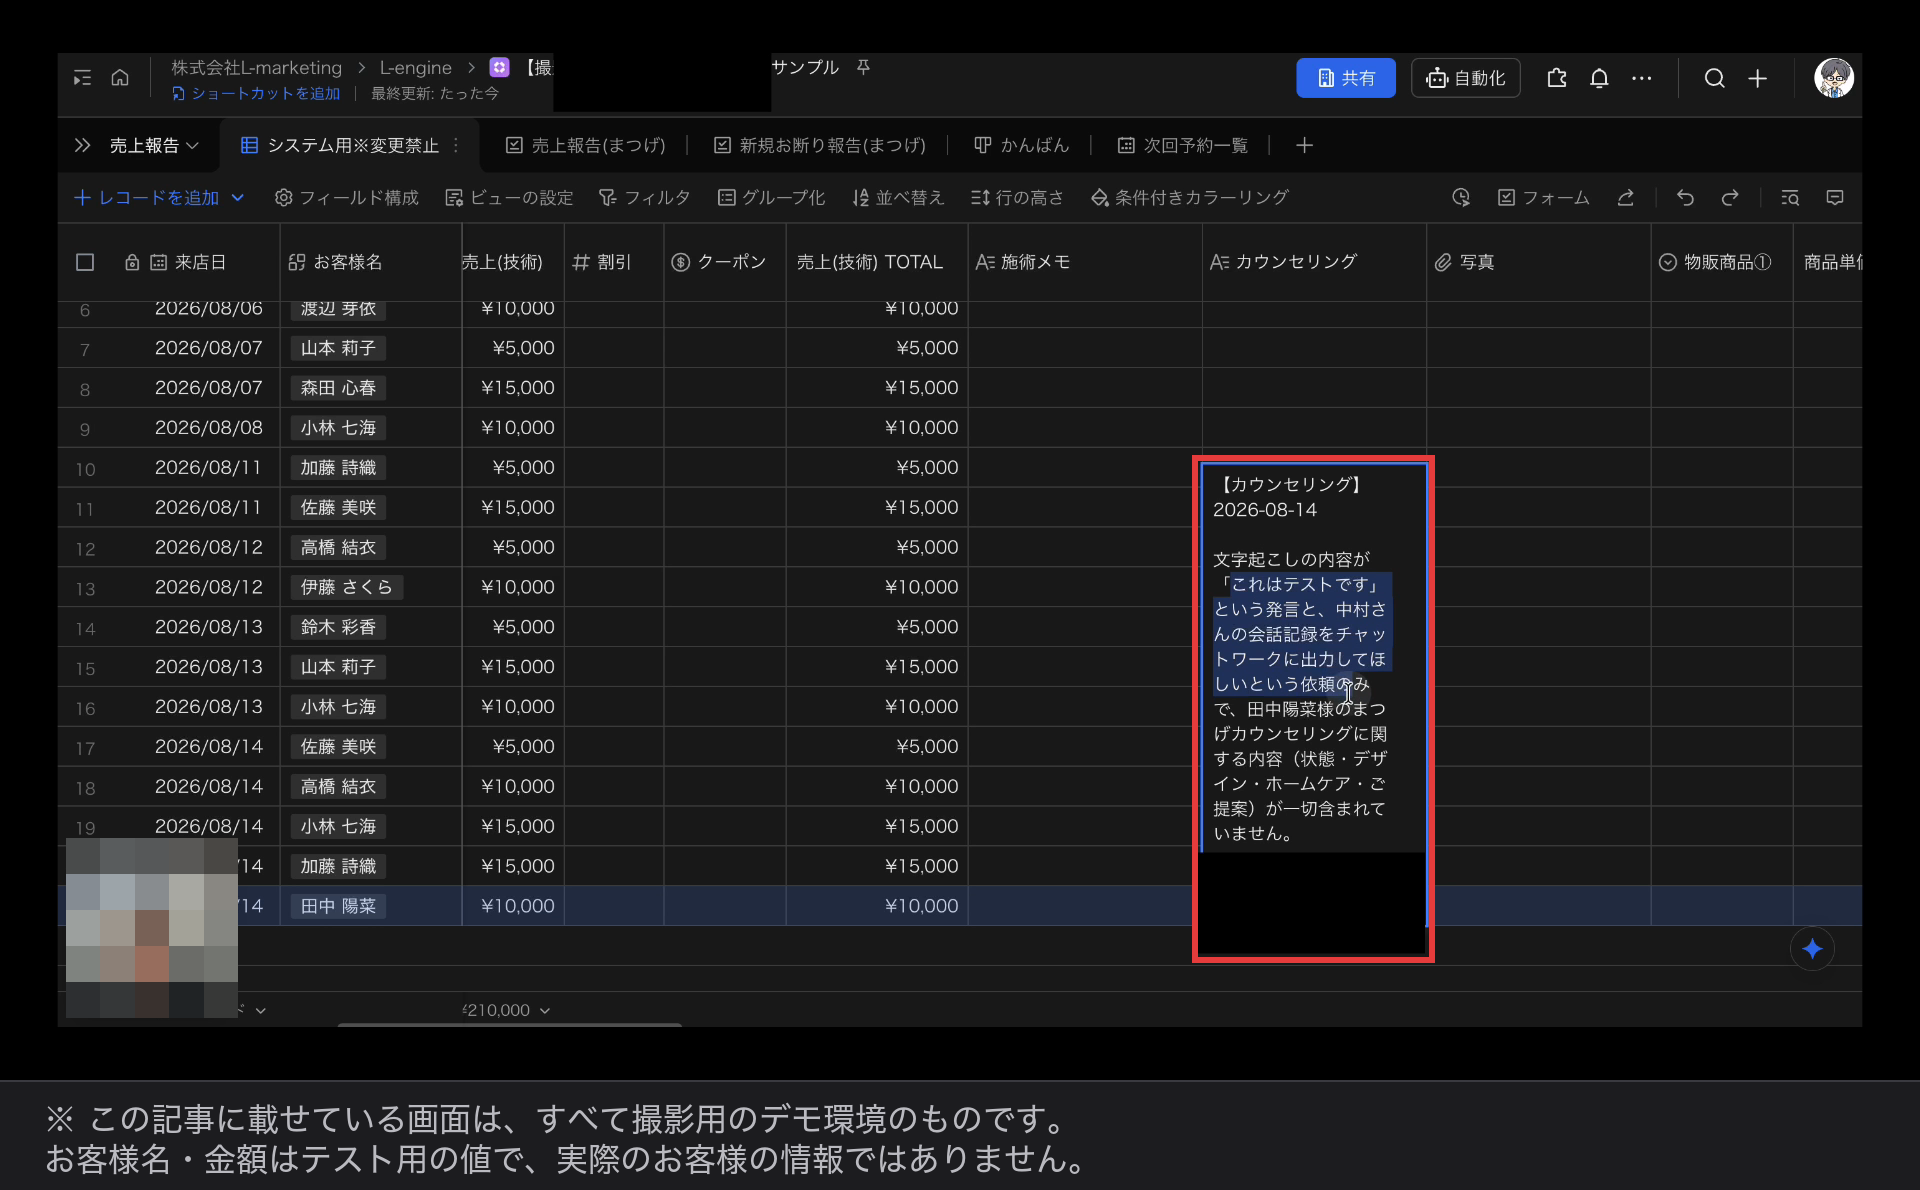
Task: Expand the 売上報告 dropdown
Action: click(x=154, y=145)
